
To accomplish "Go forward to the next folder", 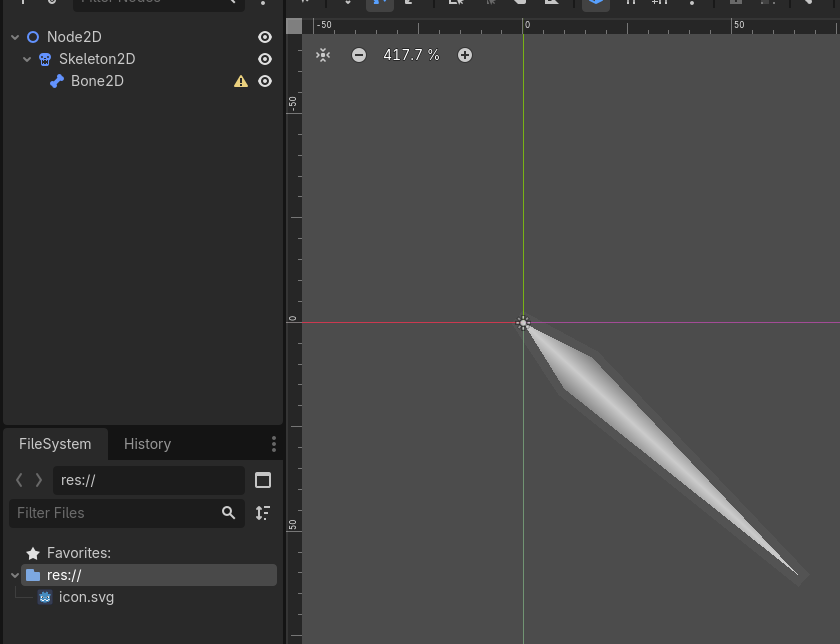I will click(x=39, y=480).
